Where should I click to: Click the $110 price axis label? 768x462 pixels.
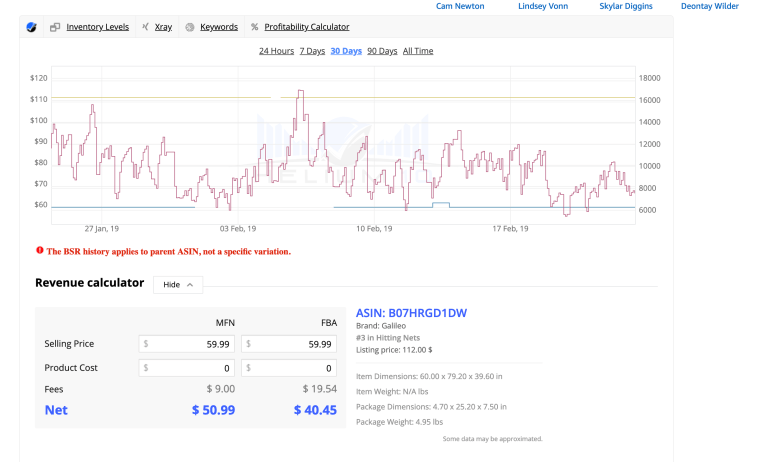tap(39, 99)
